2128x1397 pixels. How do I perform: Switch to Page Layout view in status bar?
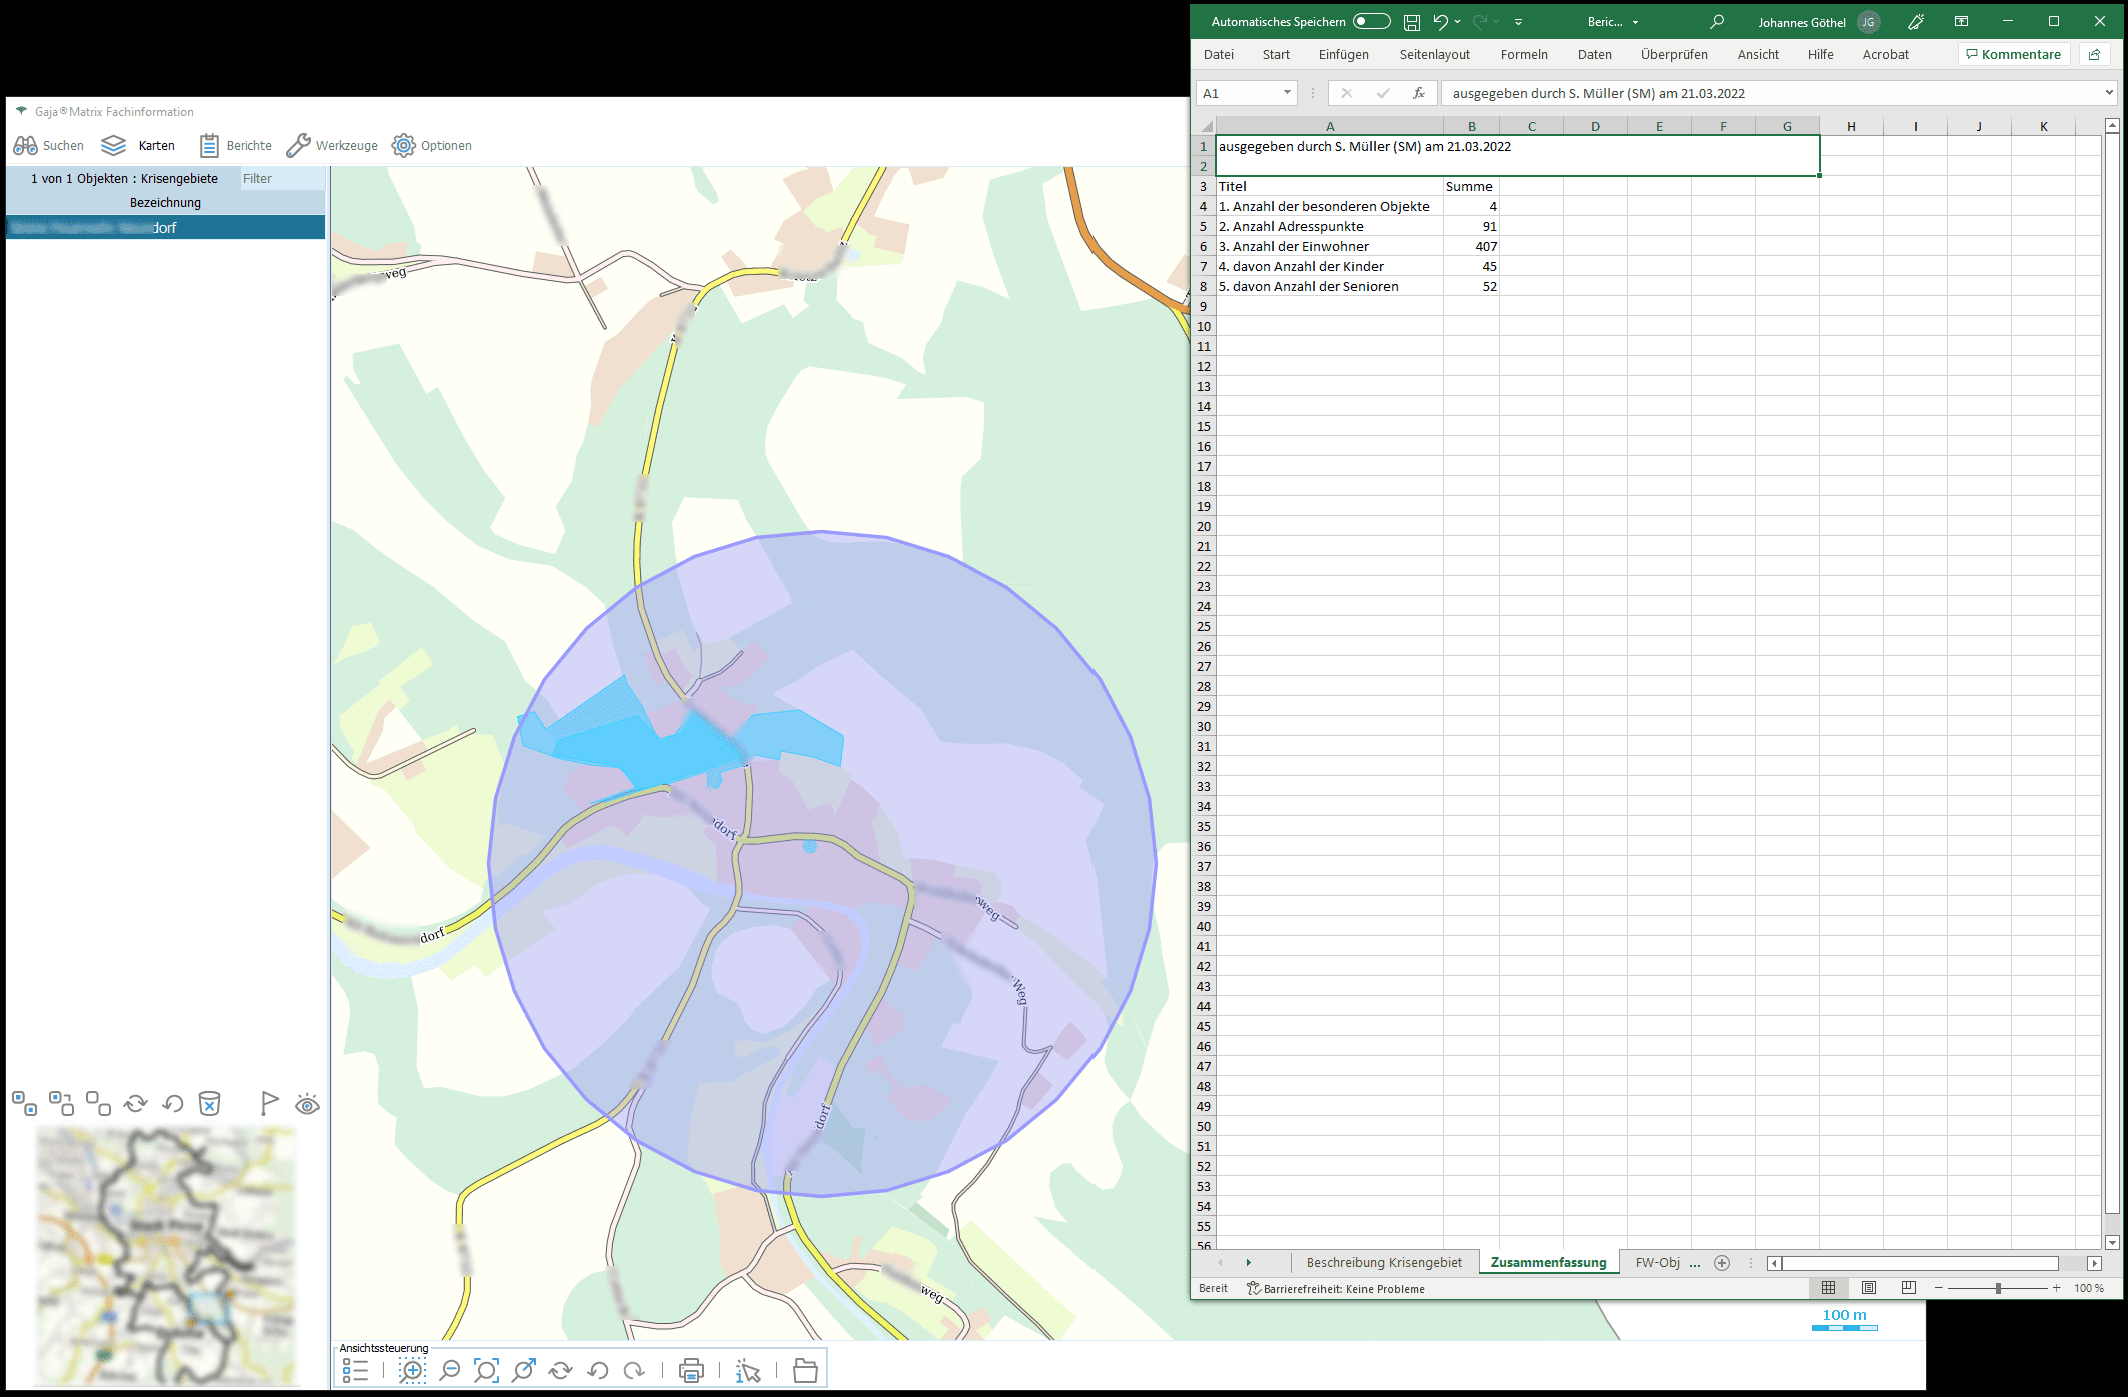point(1868,1288)
